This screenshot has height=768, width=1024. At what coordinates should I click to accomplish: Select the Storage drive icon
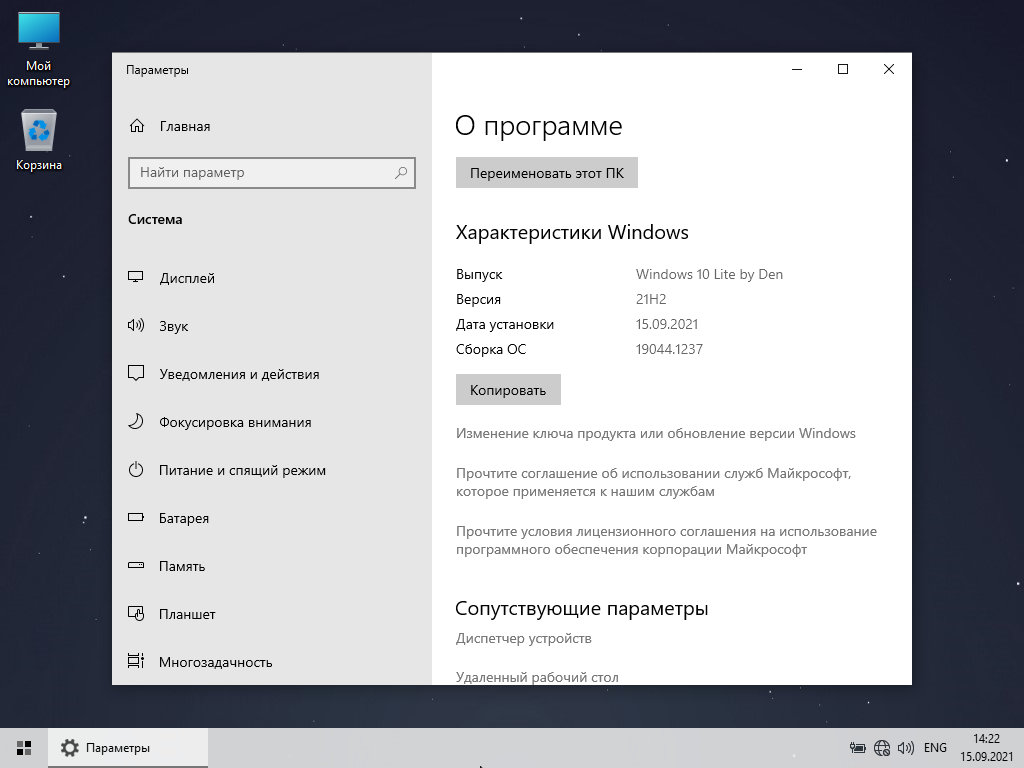point(135,566)
